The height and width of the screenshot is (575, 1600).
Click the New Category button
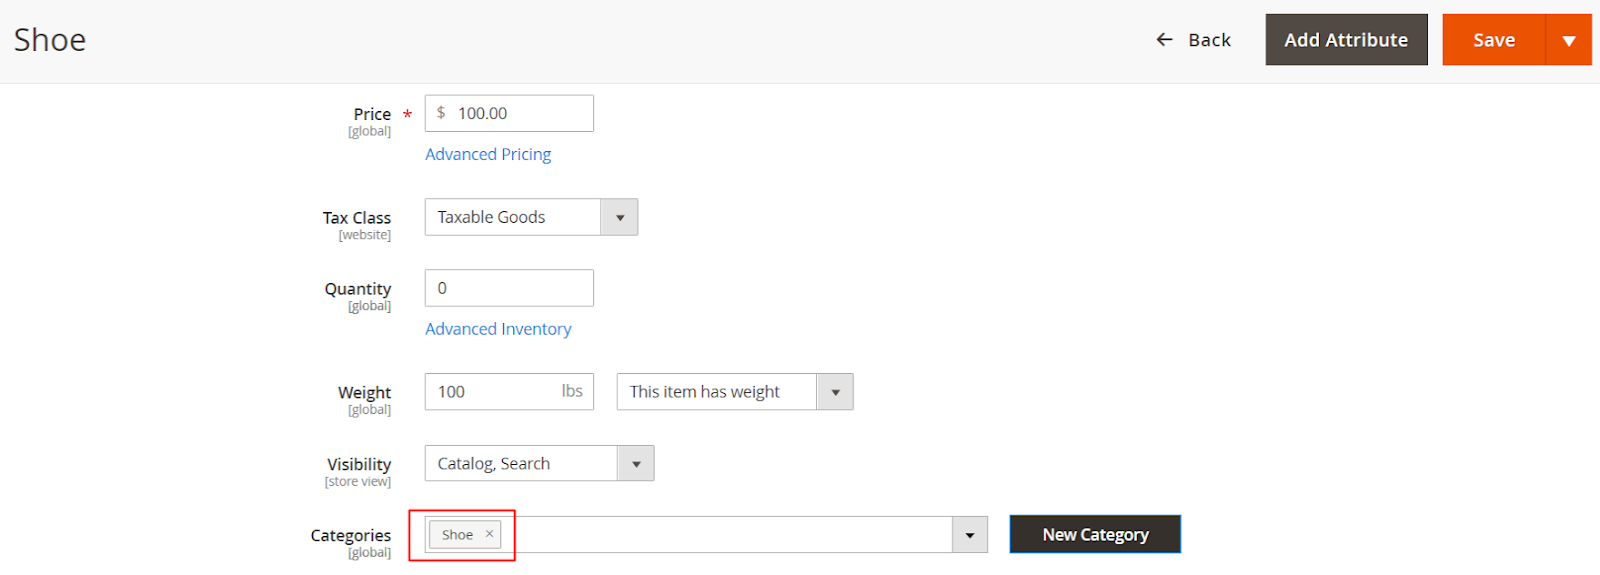pos(1095,535)
